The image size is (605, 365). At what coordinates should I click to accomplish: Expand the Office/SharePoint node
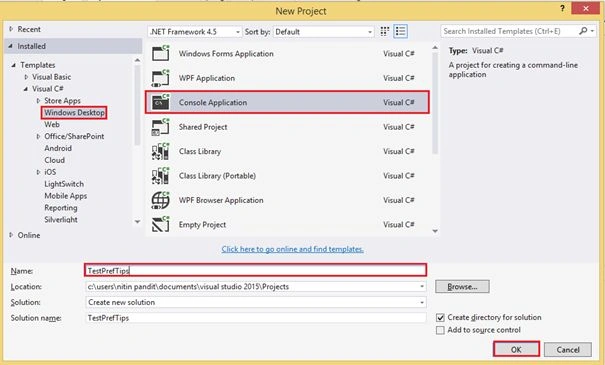click(38, 136)
